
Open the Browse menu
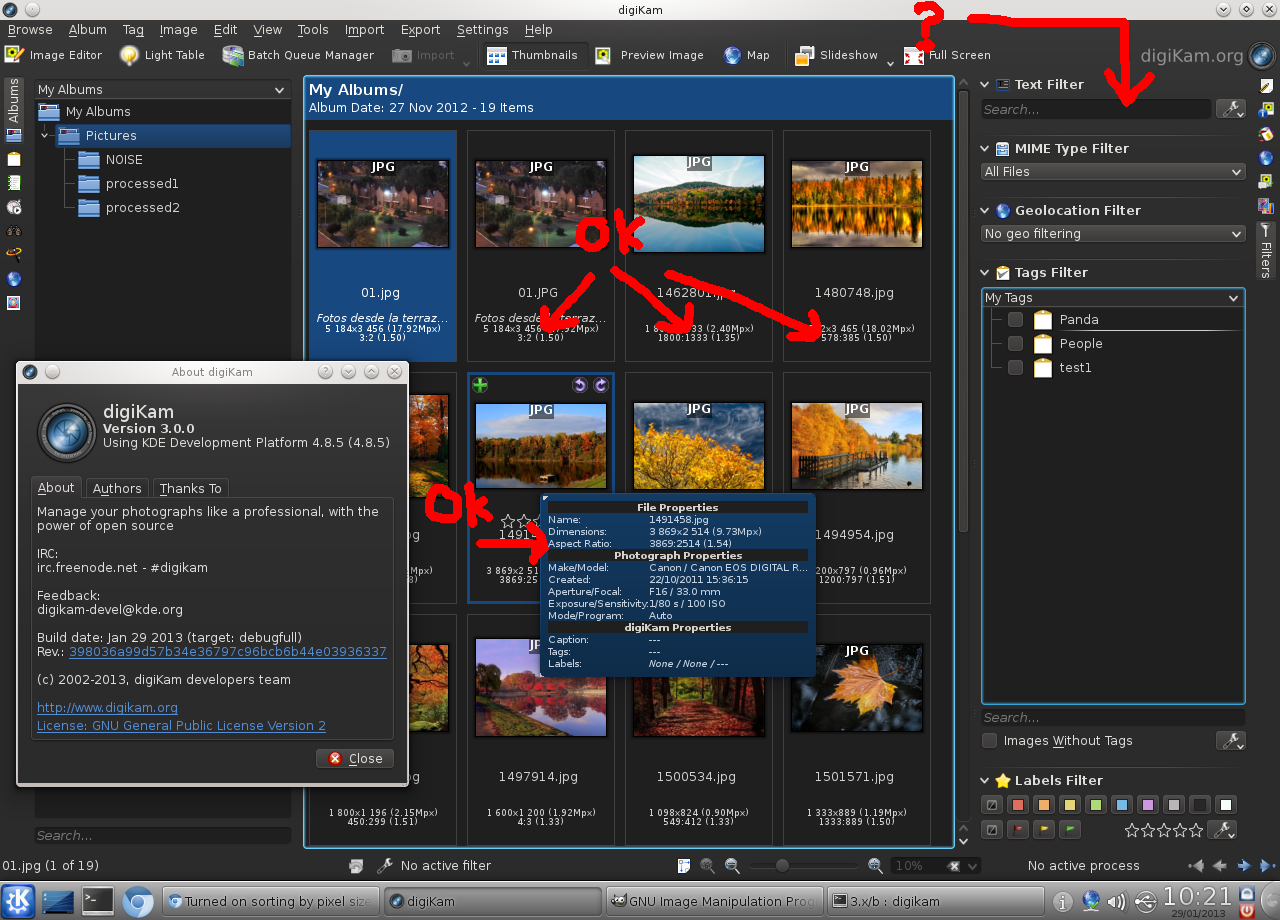[x=30, y=30]
